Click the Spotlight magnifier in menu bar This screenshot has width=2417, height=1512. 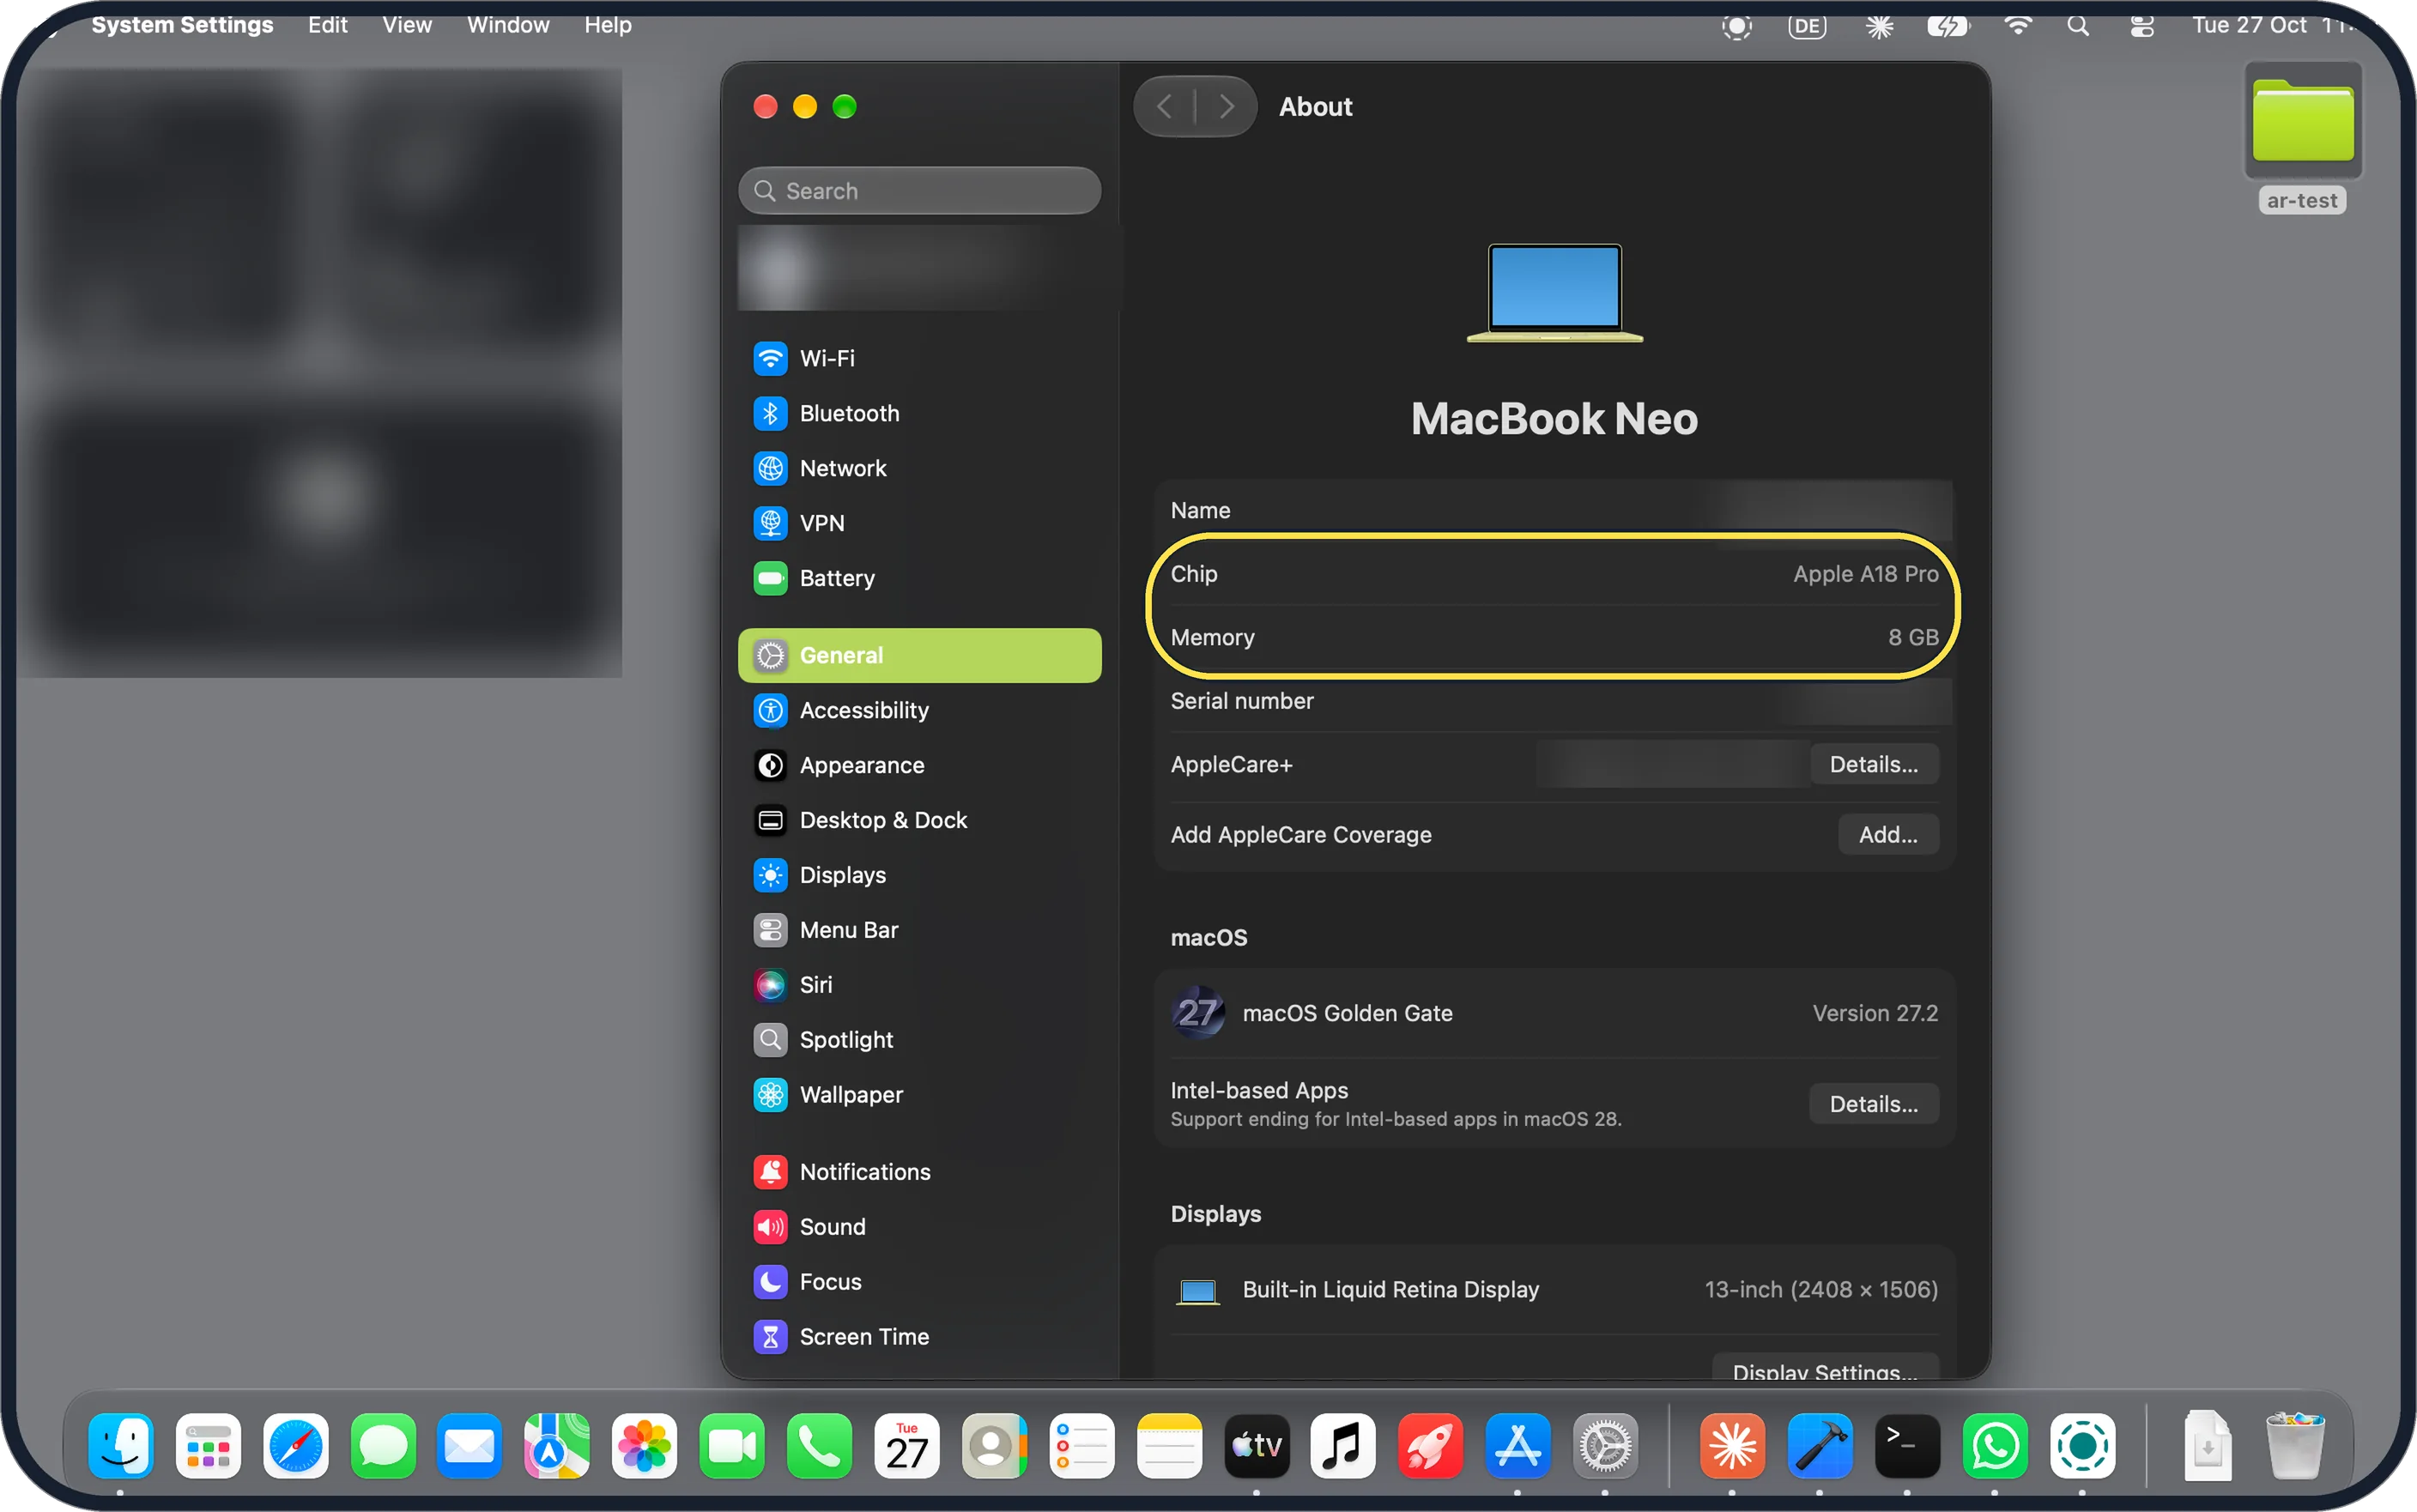tap(2078, 26)
